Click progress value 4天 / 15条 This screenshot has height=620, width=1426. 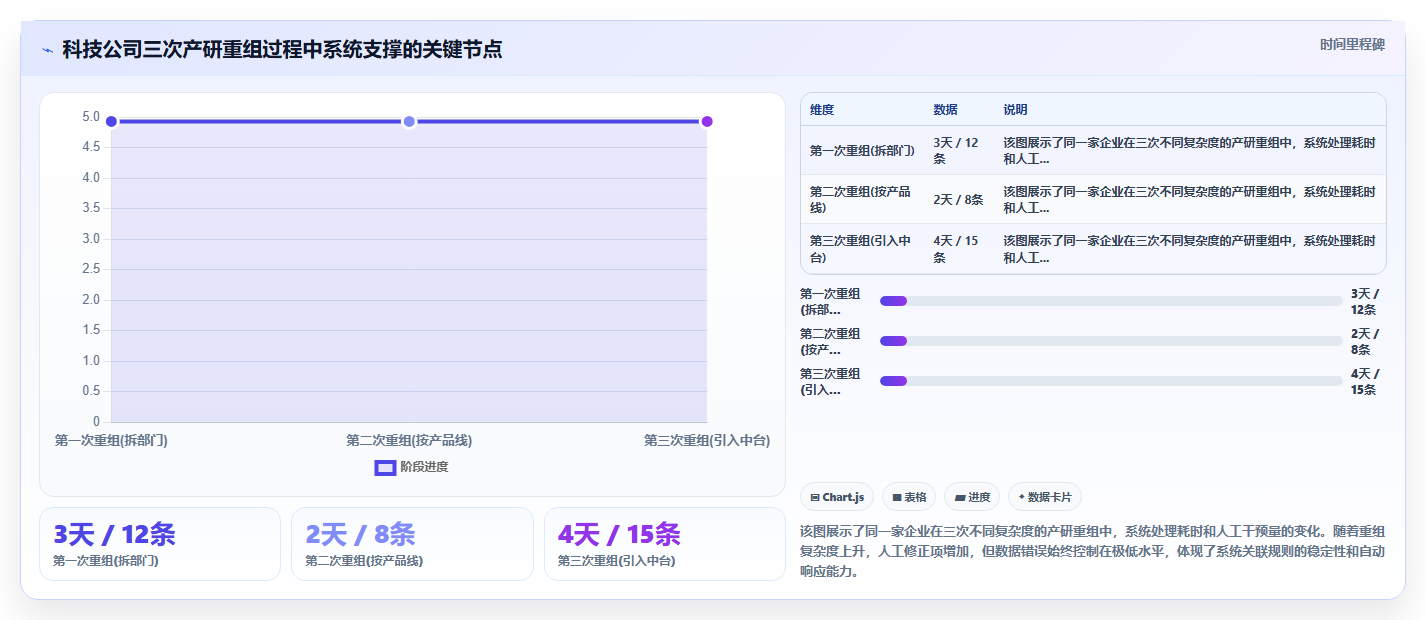tap(1366, 381)
